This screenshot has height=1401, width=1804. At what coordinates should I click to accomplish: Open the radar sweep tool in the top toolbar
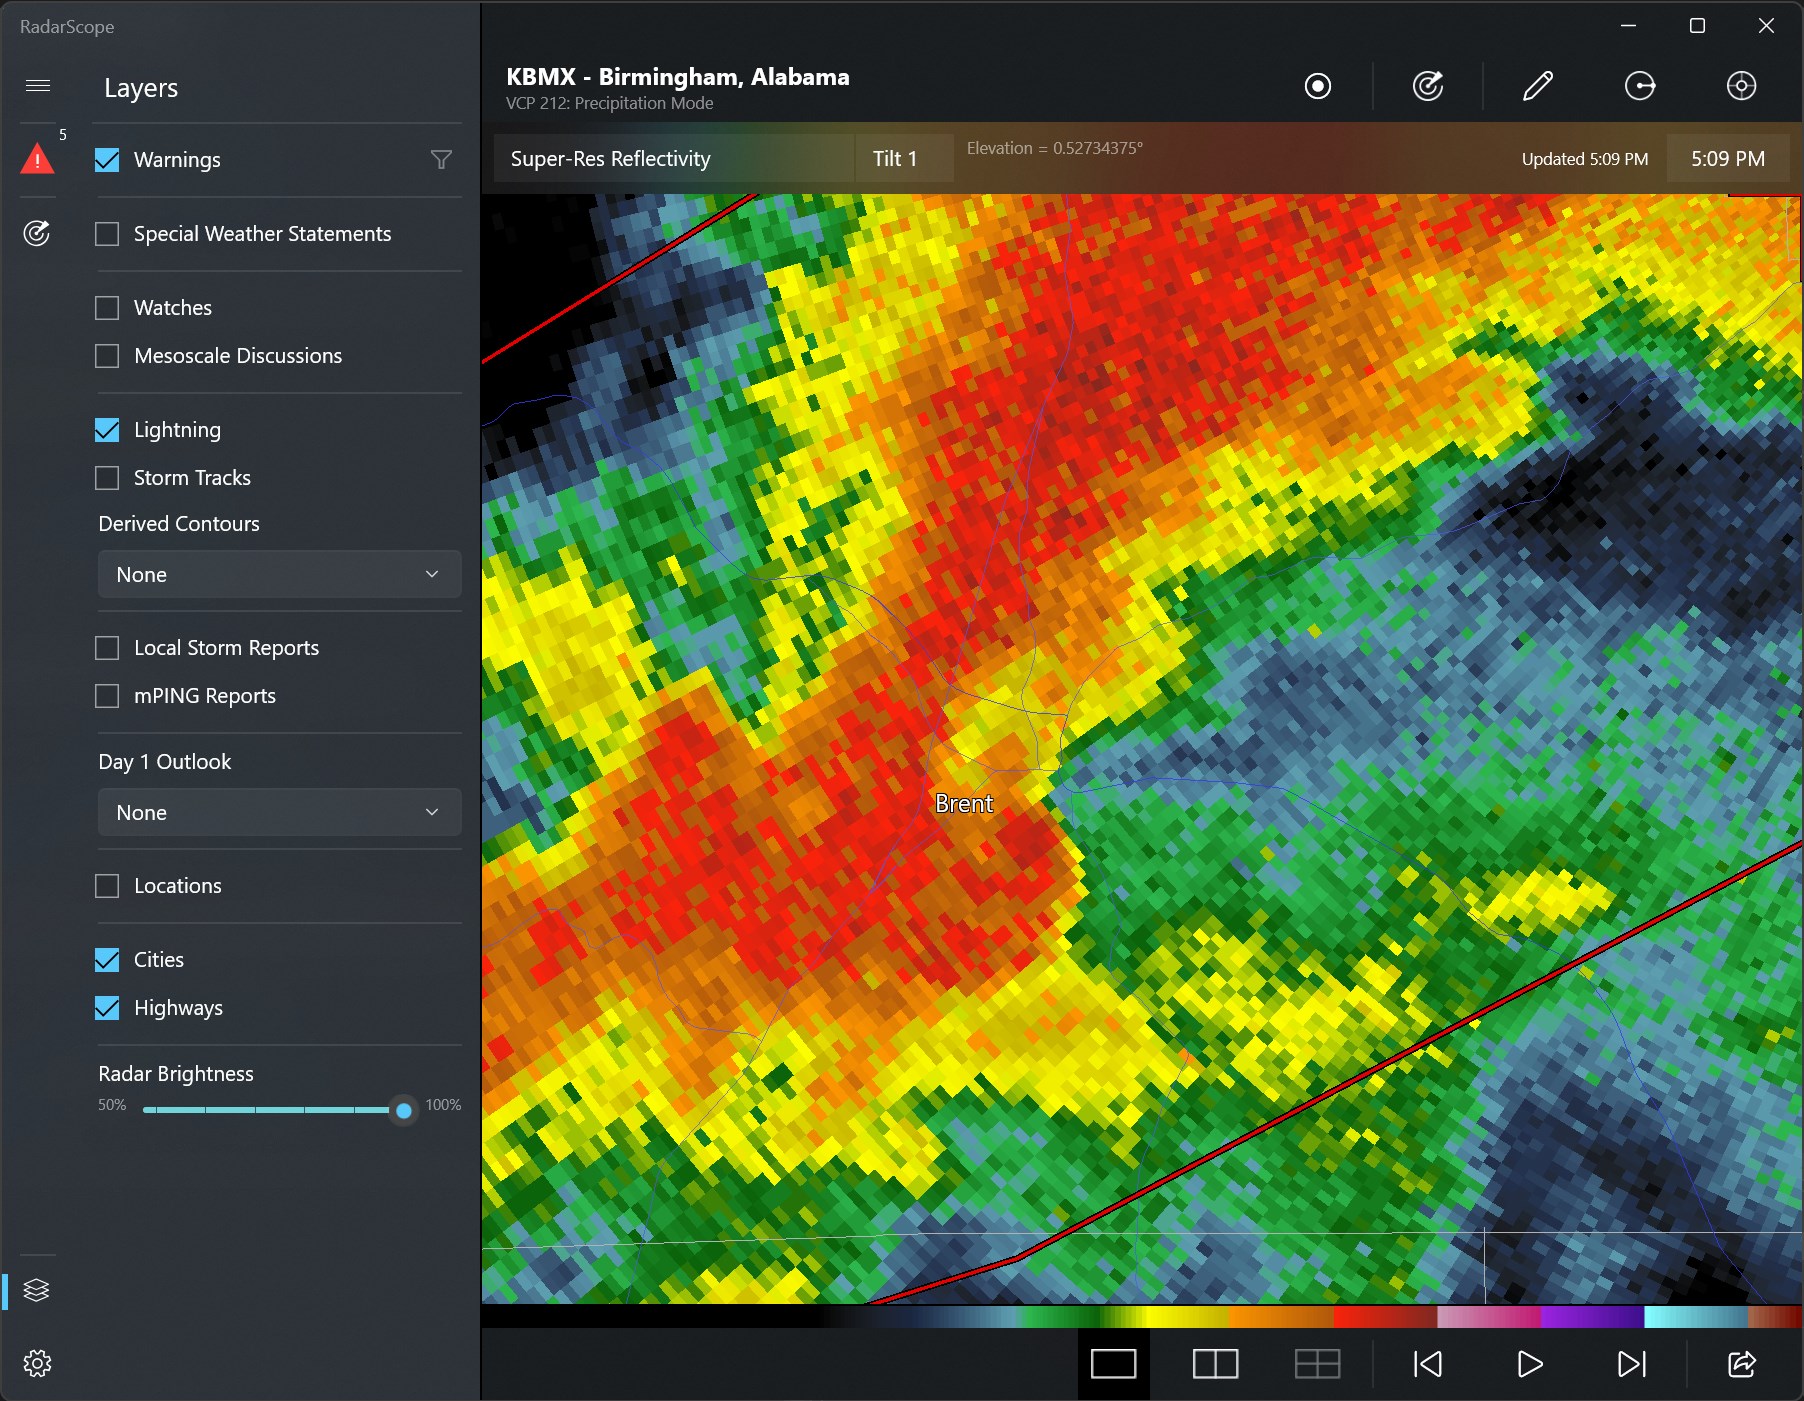coord(1427,86)
